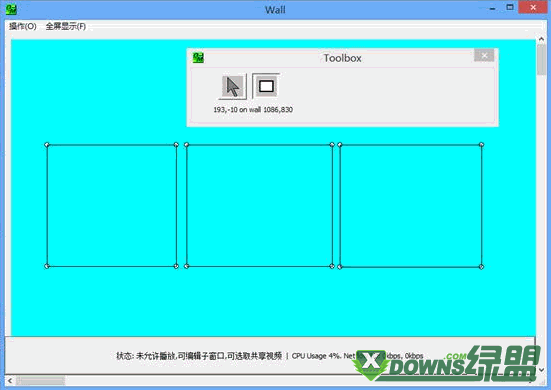Close the Toolbox panel

[484, 56]
